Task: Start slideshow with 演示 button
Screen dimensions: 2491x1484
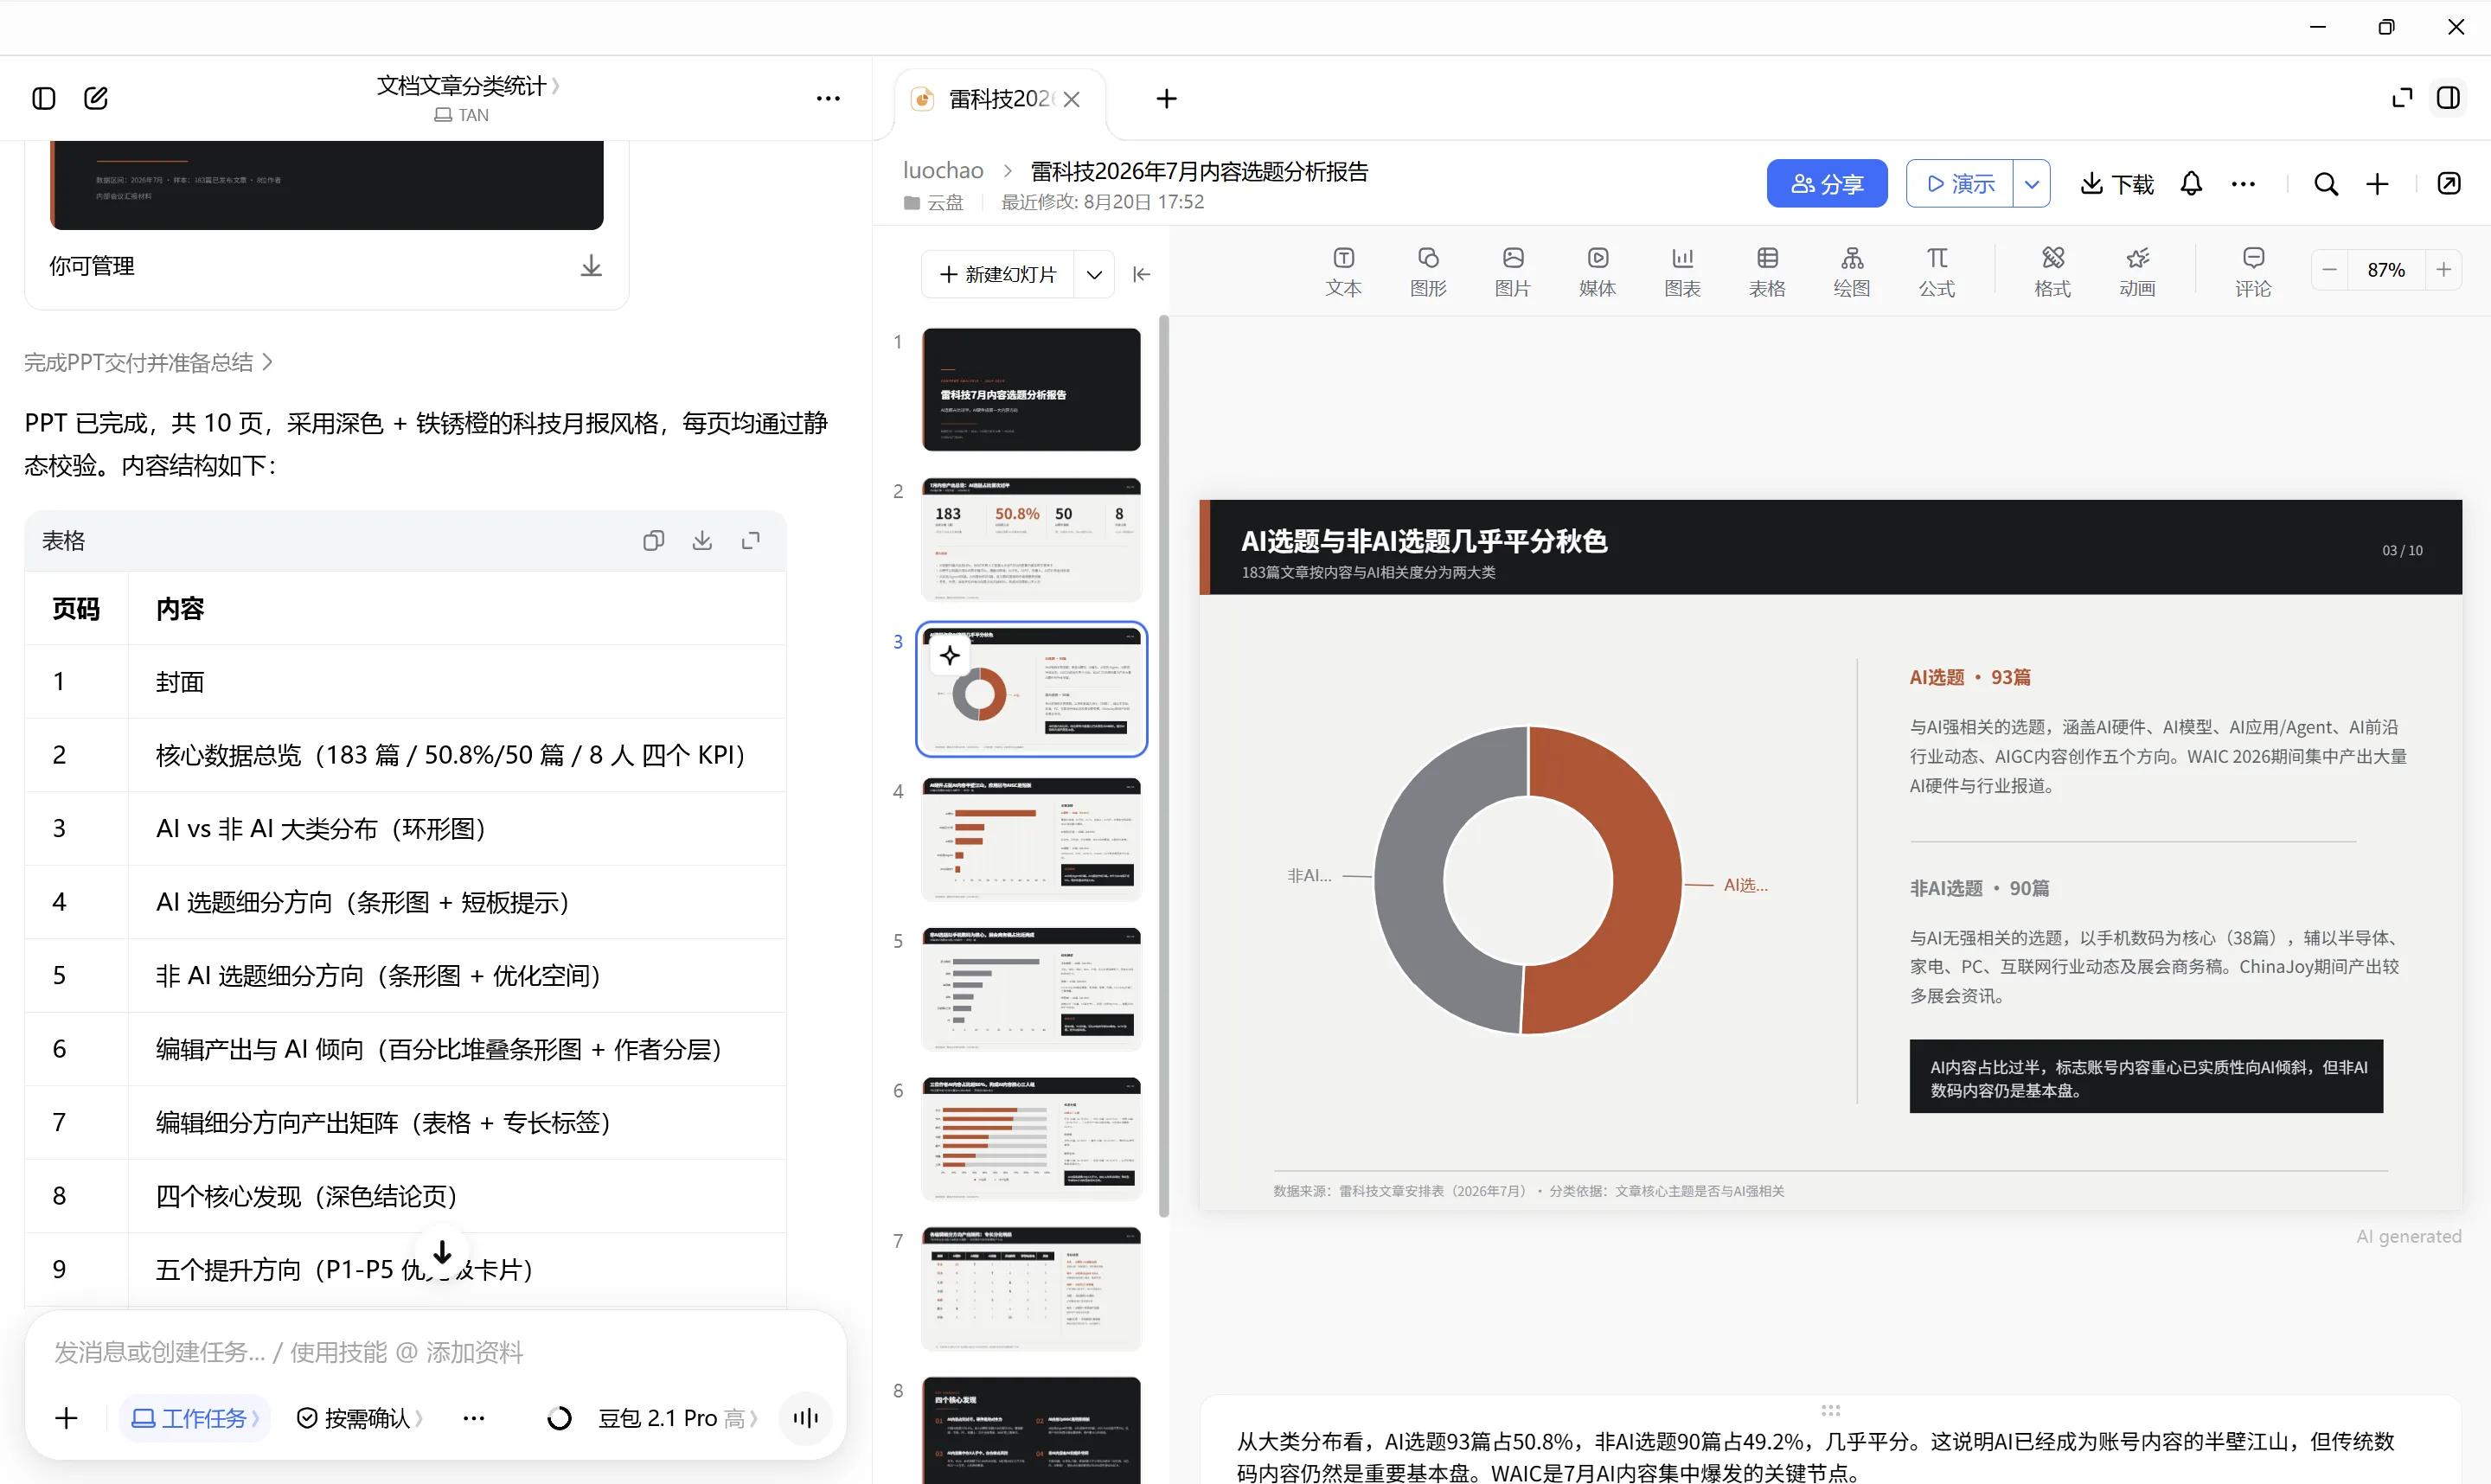Action: click(x=1960, y=184)
